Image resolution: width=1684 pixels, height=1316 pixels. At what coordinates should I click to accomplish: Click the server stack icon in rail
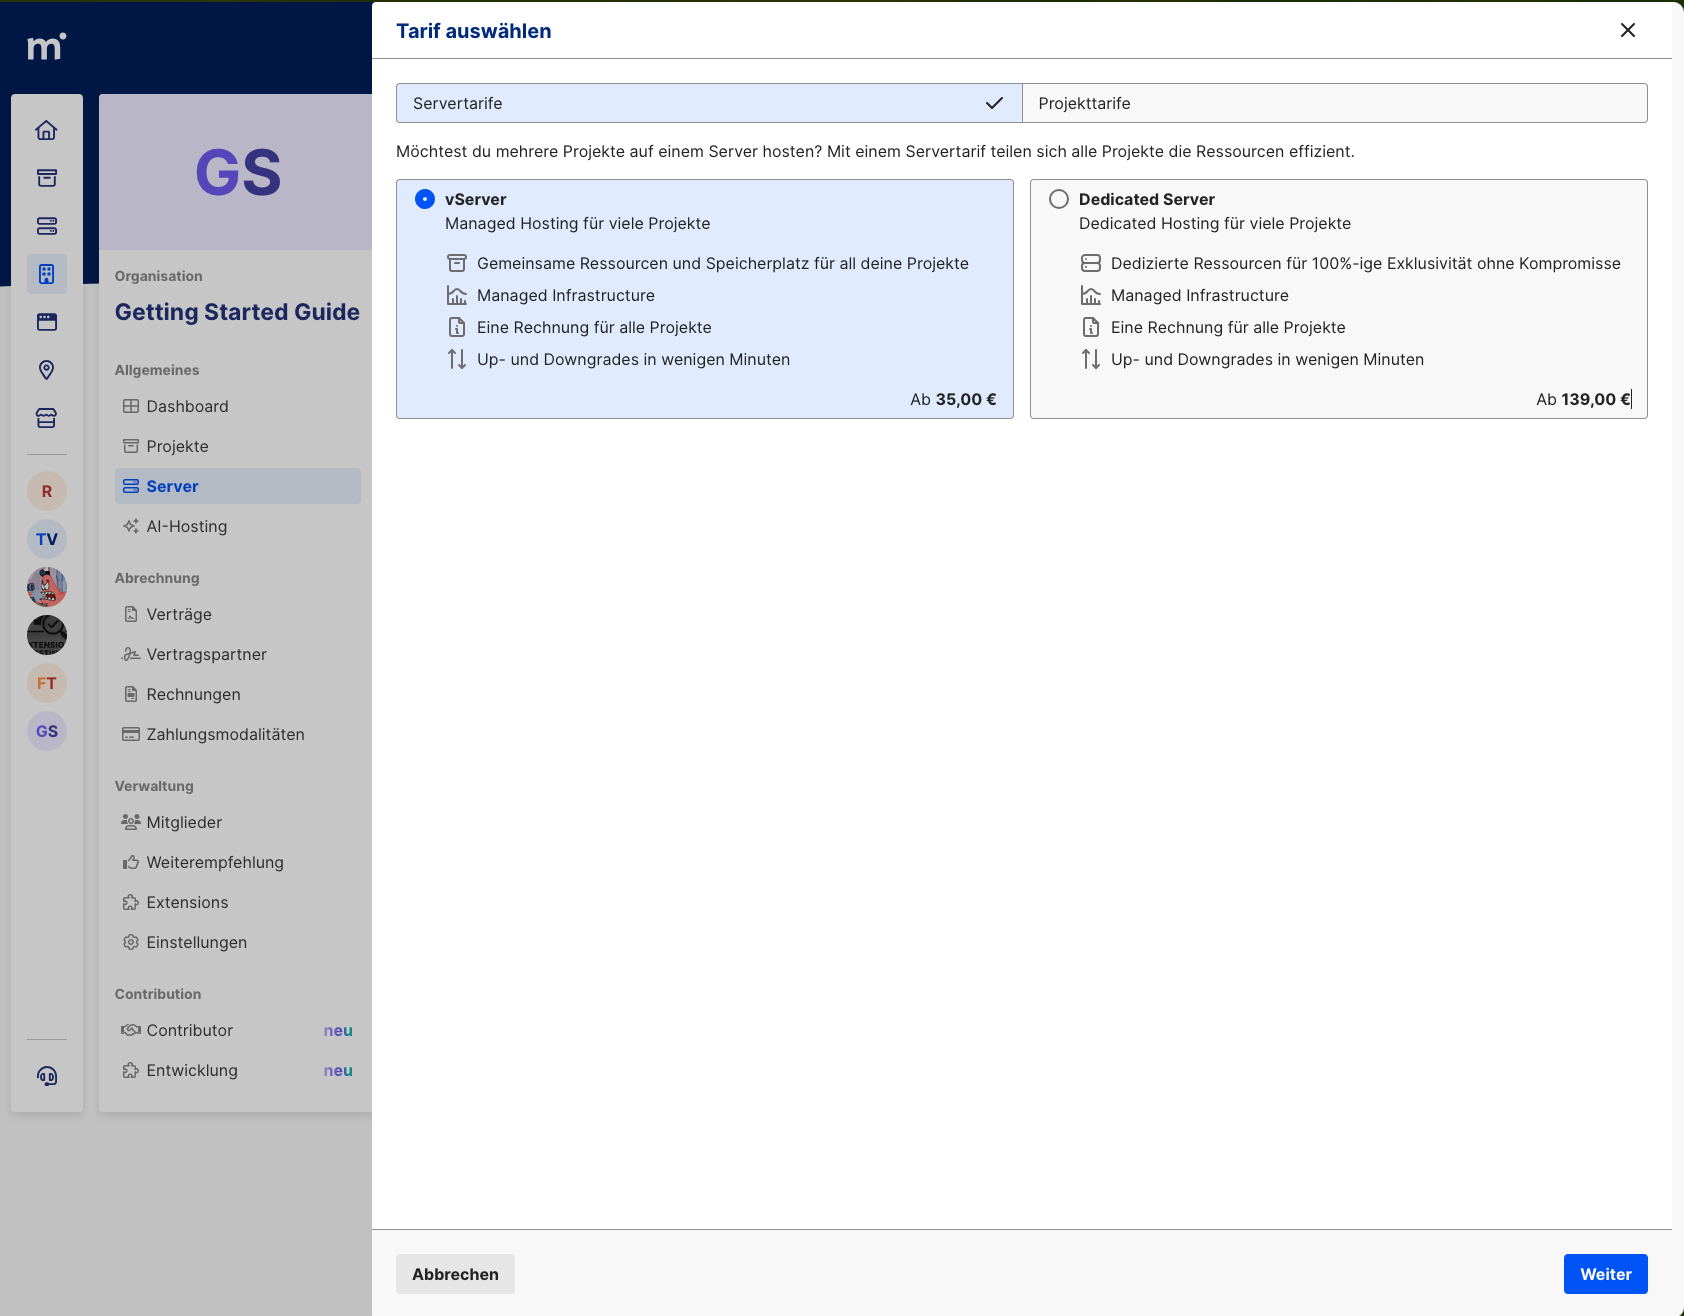coord(47,226)
